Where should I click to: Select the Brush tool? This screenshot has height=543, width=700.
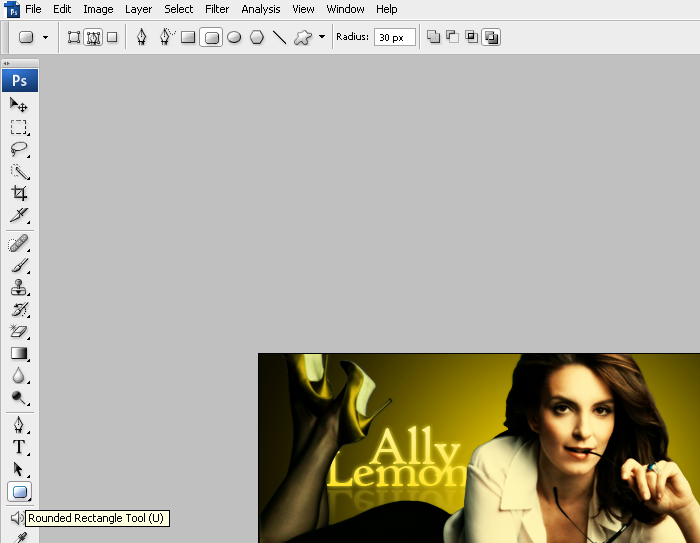(19, 266)
